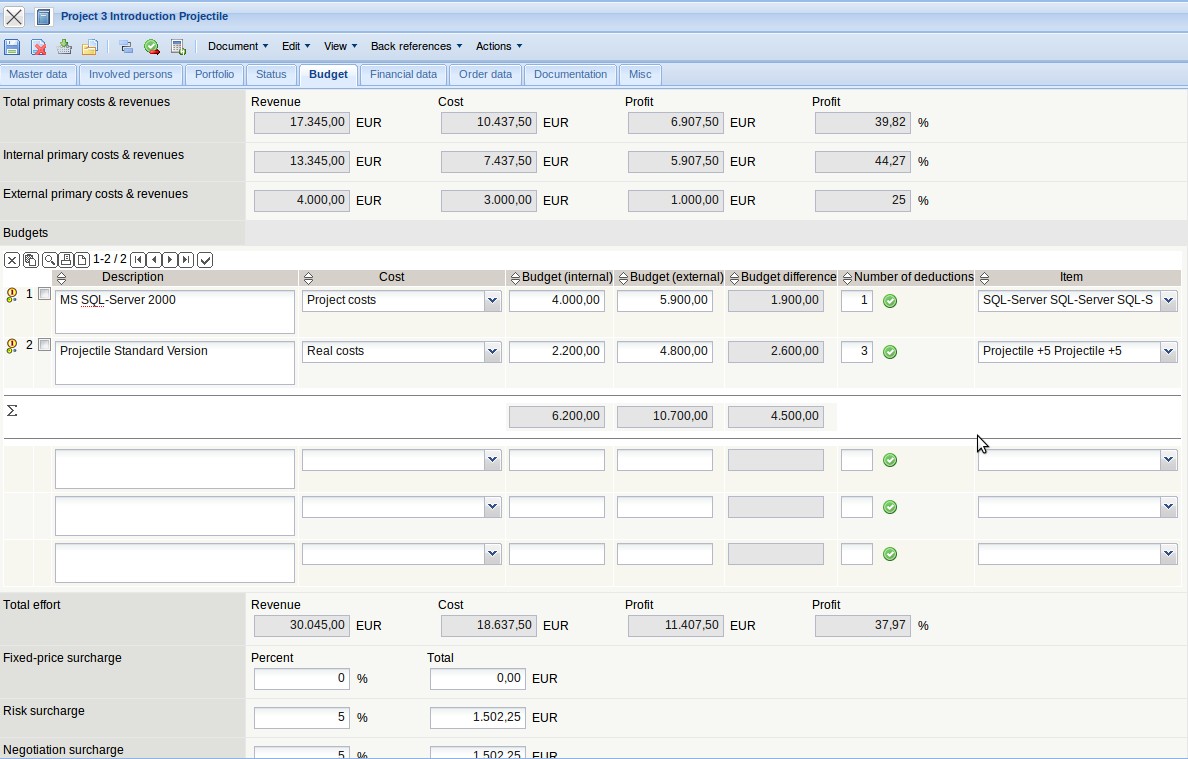Screen dimensions: 1188x759
Task: Click the print icon in Budgets toolbar
Action: 66,260
